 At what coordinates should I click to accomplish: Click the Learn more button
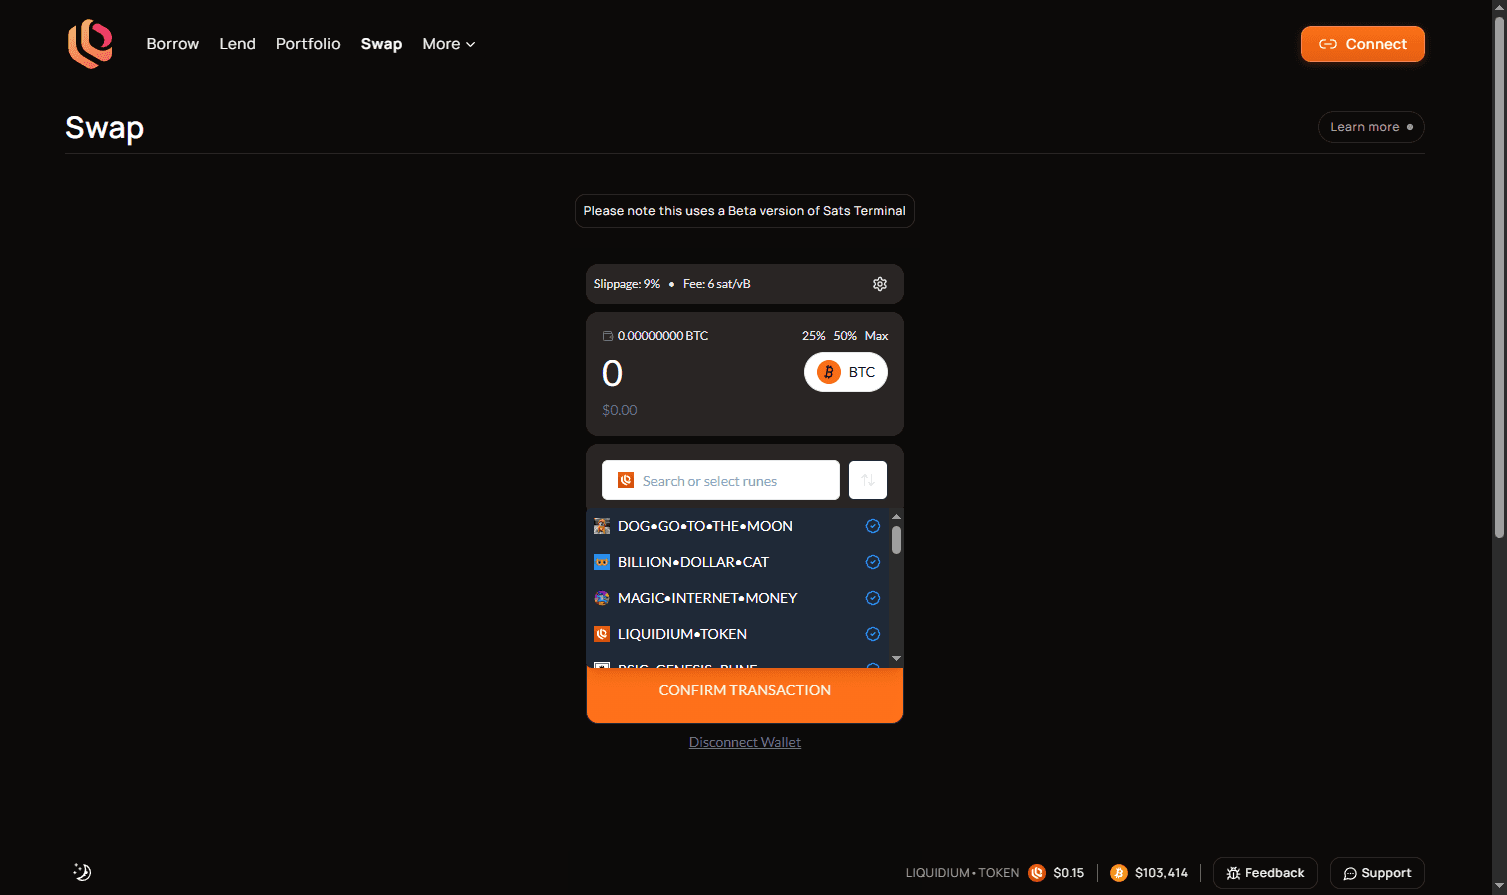click(1371, 127)
